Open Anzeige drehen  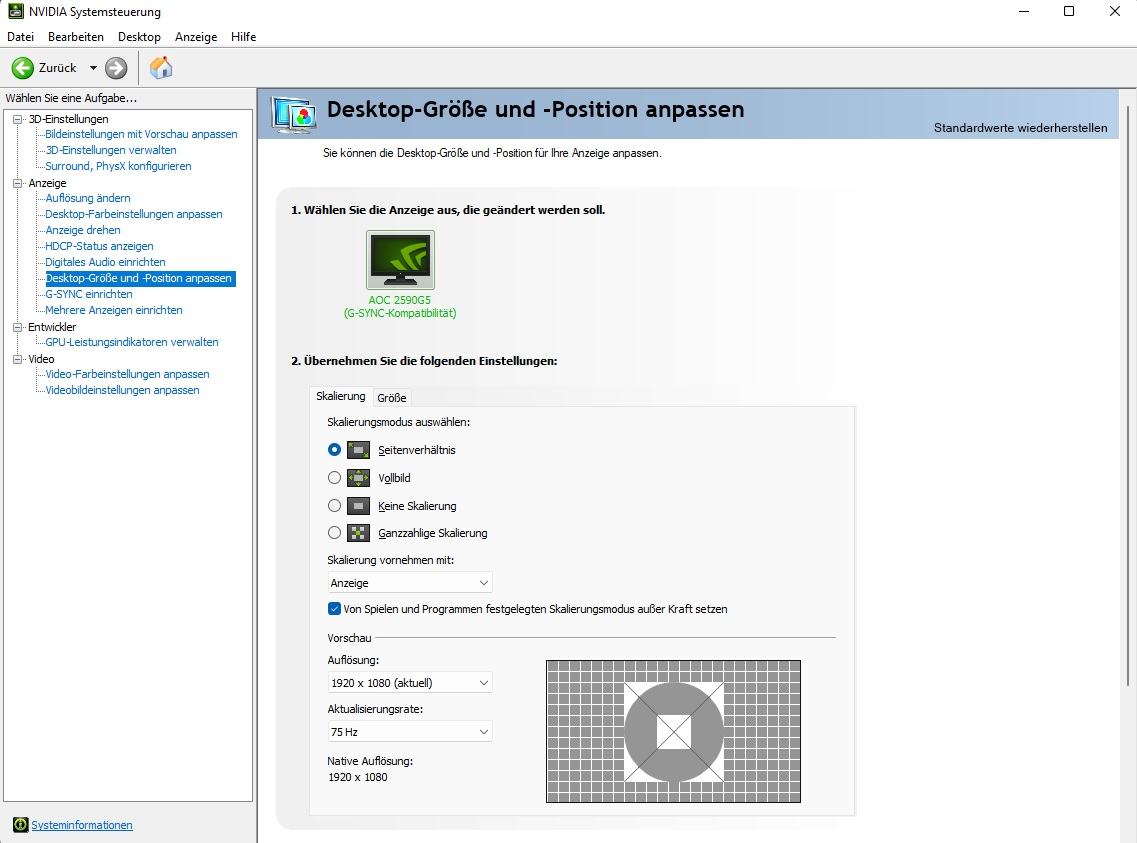pos(83,230)
